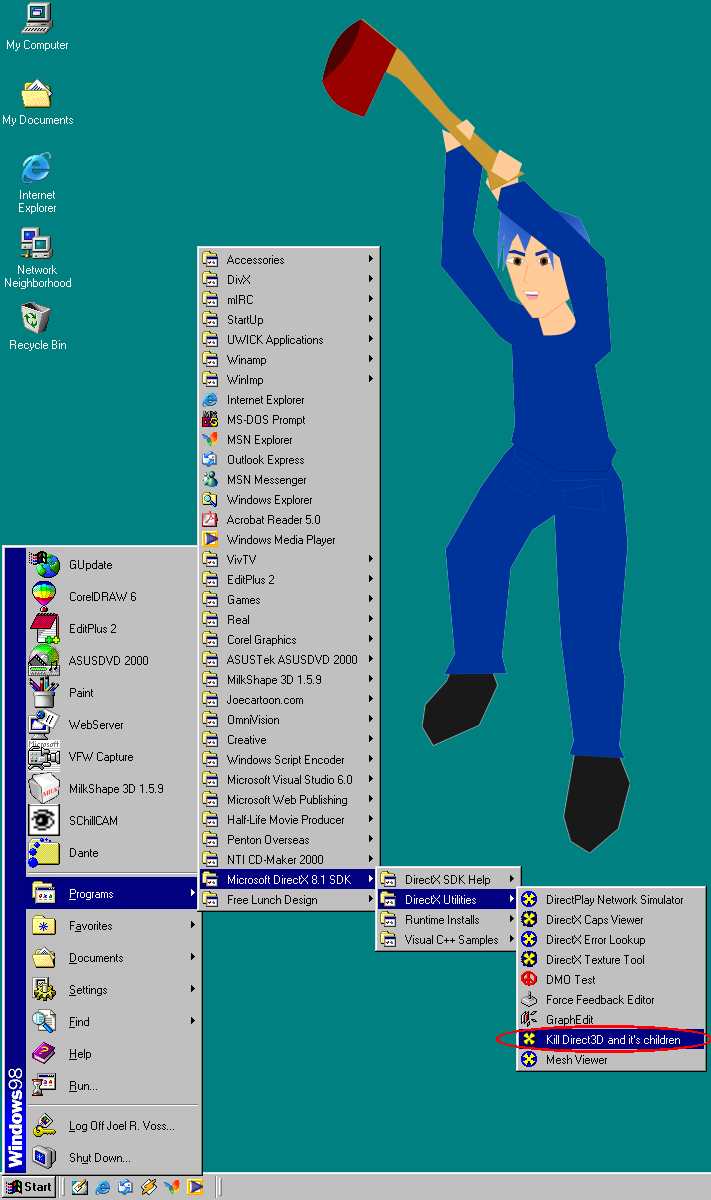
Task: Open DirectX Texture Tool
Action: [x=611, y=960]
